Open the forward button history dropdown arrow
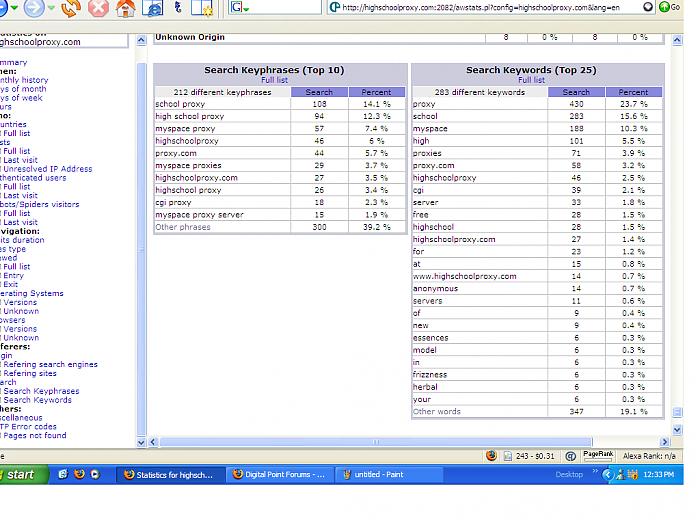Image resolution: width=700 pixels, height=525 pixels. pyautogui.click(x=51, y=8)
